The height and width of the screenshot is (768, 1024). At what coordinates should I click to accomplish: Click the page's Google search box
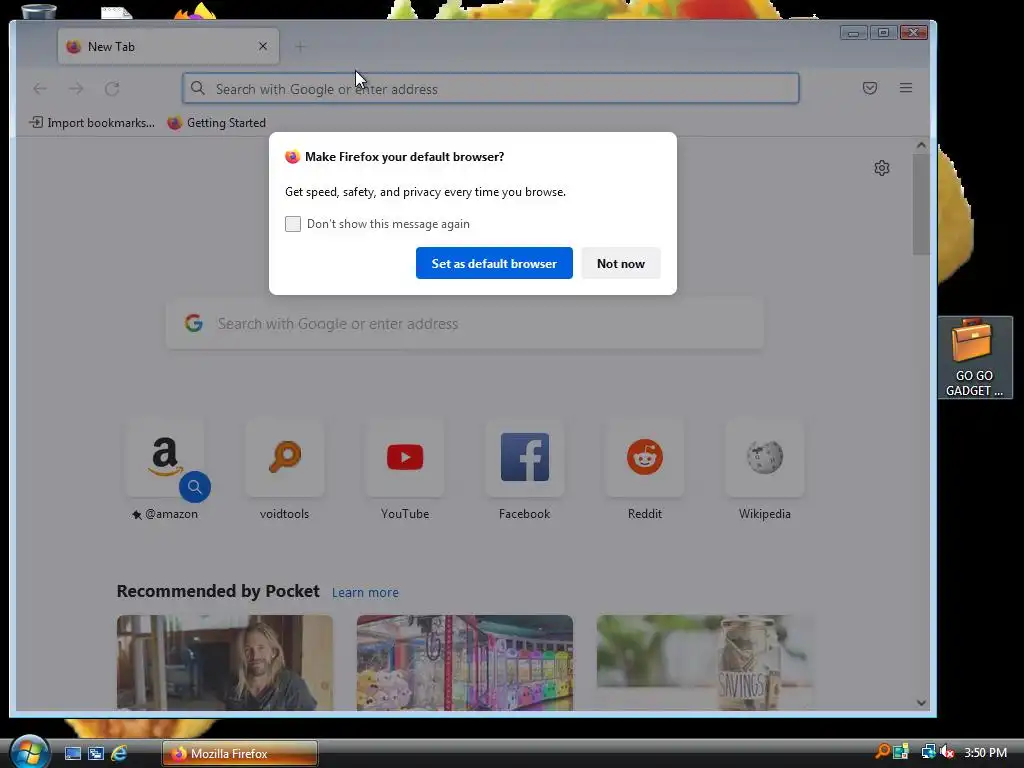tap(464, 323)
